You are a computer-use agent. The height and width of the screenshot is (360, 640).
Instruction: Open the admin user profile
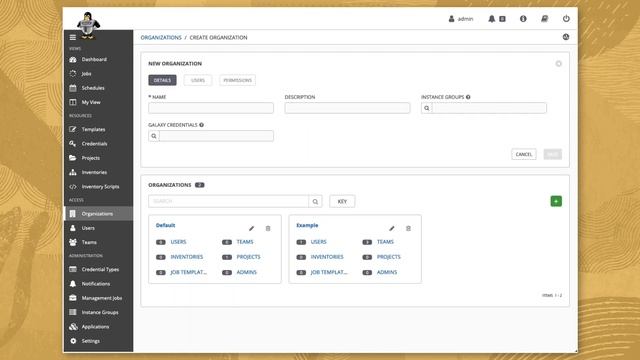461,19
